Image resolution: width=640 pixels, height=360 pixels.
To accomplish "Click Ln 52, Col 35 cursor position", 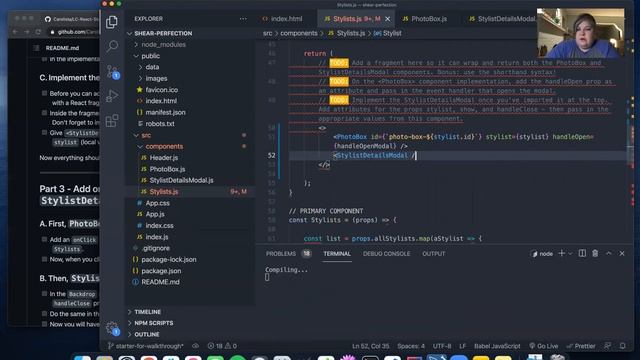I will [371, 346].
